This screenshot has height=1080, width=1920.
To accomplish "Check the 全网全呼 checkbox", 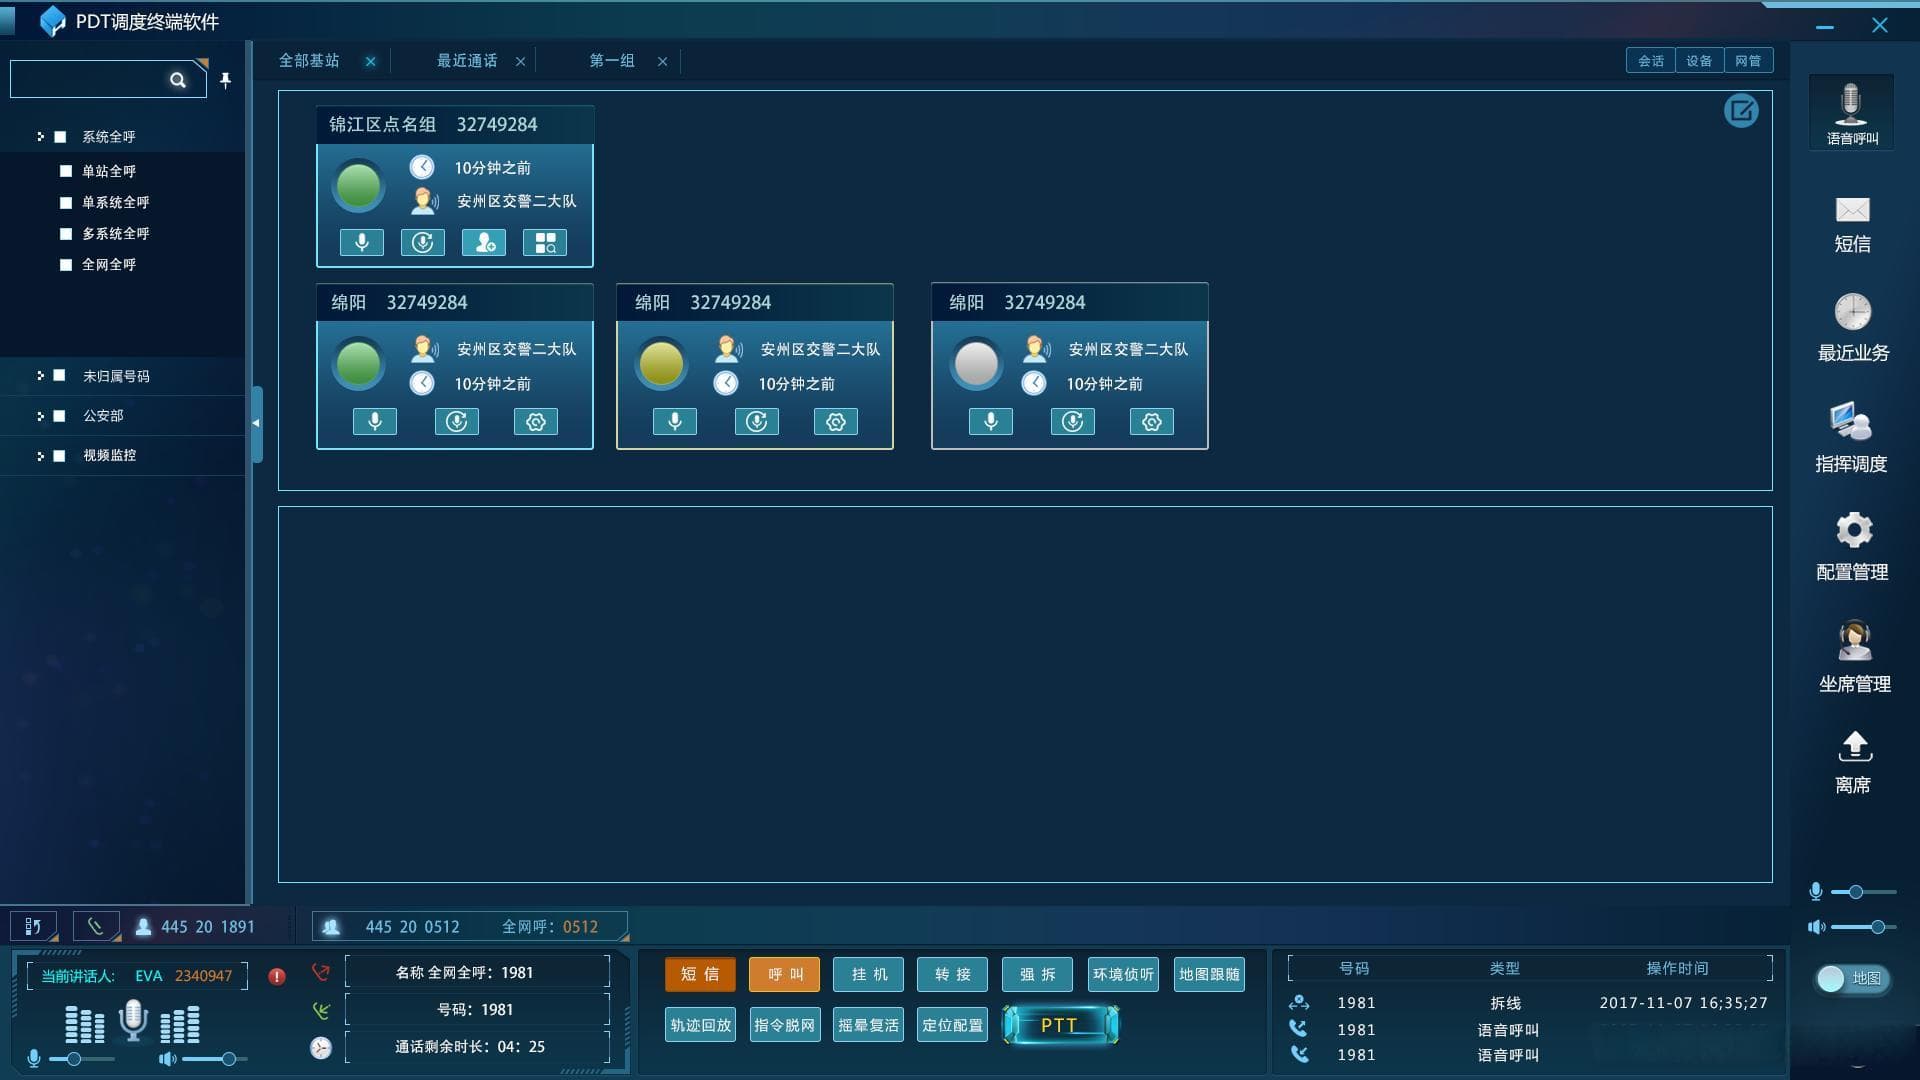I will 66,265.
